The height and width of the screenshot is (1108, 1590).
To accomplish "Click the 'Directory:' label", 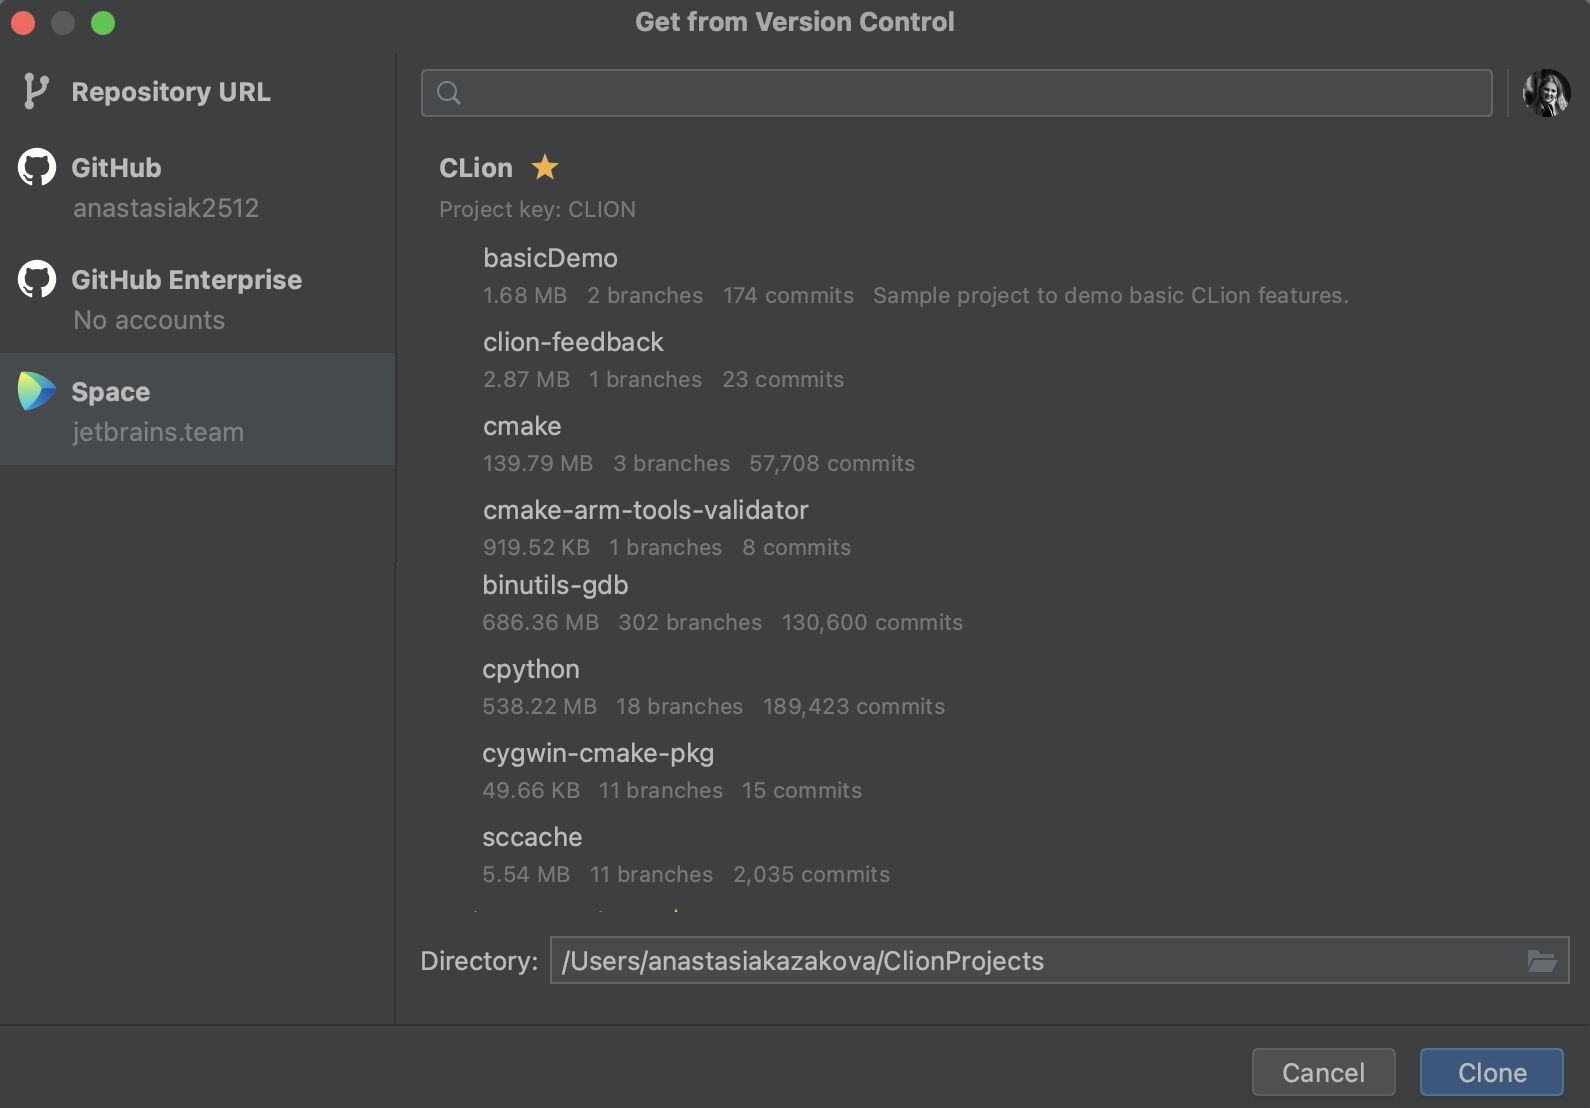I will (x=479, y=961).
